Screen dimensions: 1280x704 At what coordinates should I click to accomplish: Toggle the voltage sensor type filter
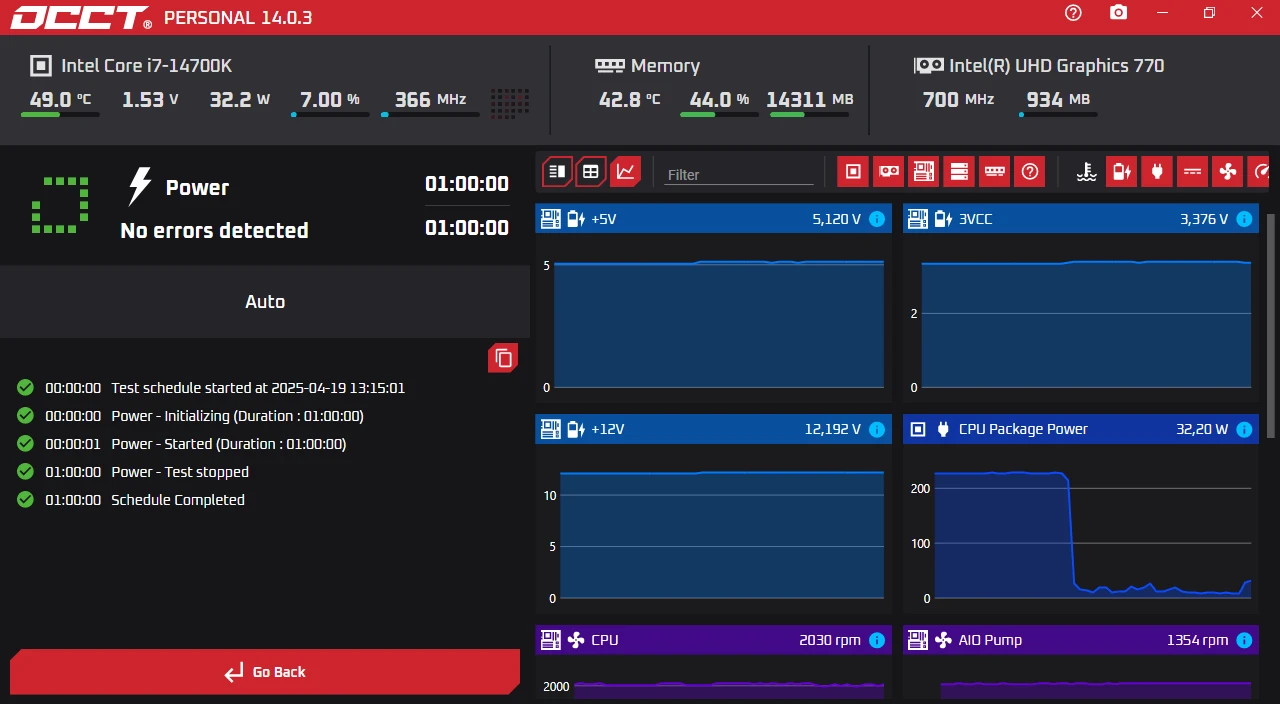click(x=1121, y=172)
